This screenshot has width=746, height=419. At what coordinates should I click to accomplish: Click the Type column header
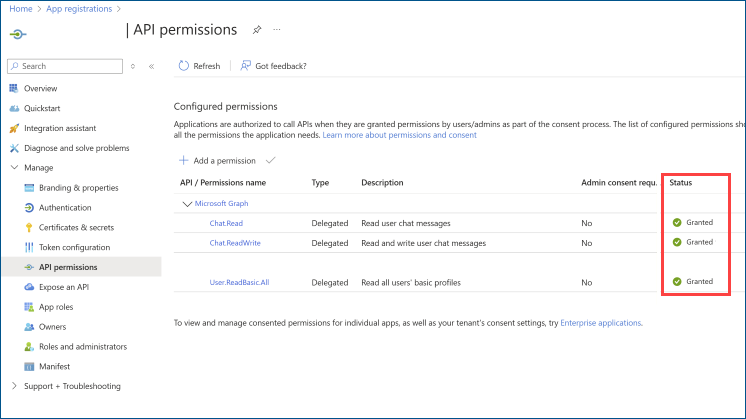[320, 183]
